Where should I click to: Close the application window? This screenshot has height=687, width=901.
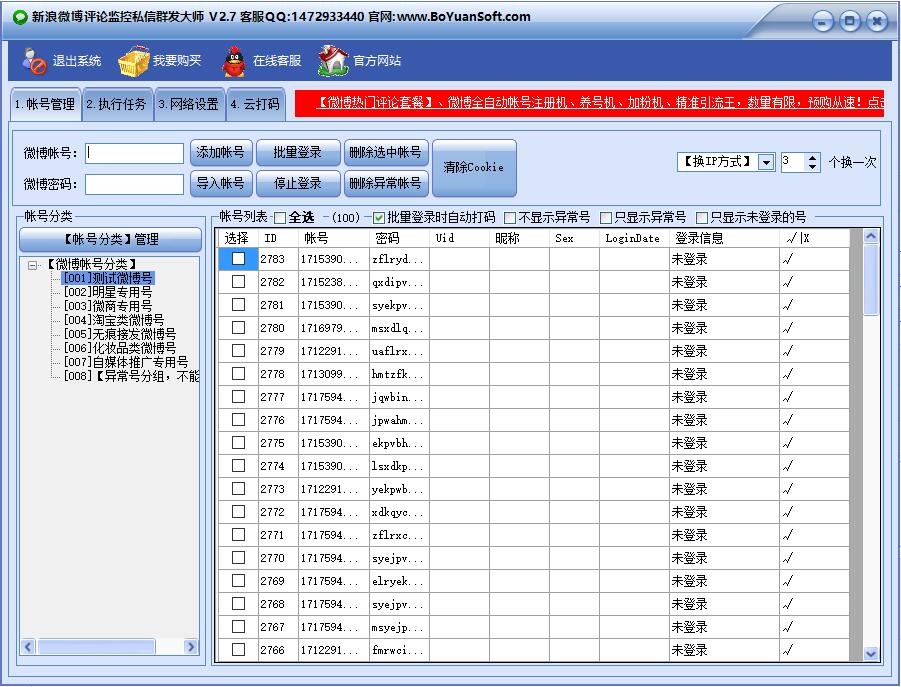pos(877,22)
